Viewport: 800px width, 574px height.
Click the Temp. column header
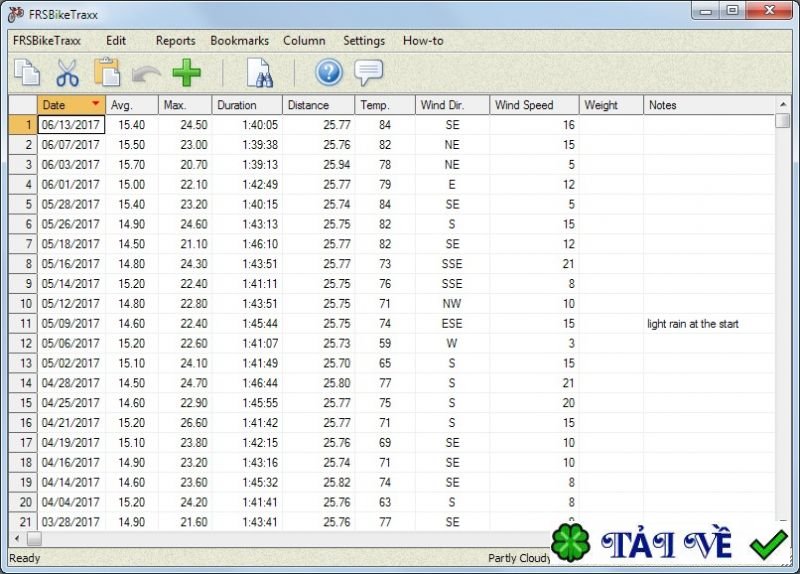click(x=385, y=105)
